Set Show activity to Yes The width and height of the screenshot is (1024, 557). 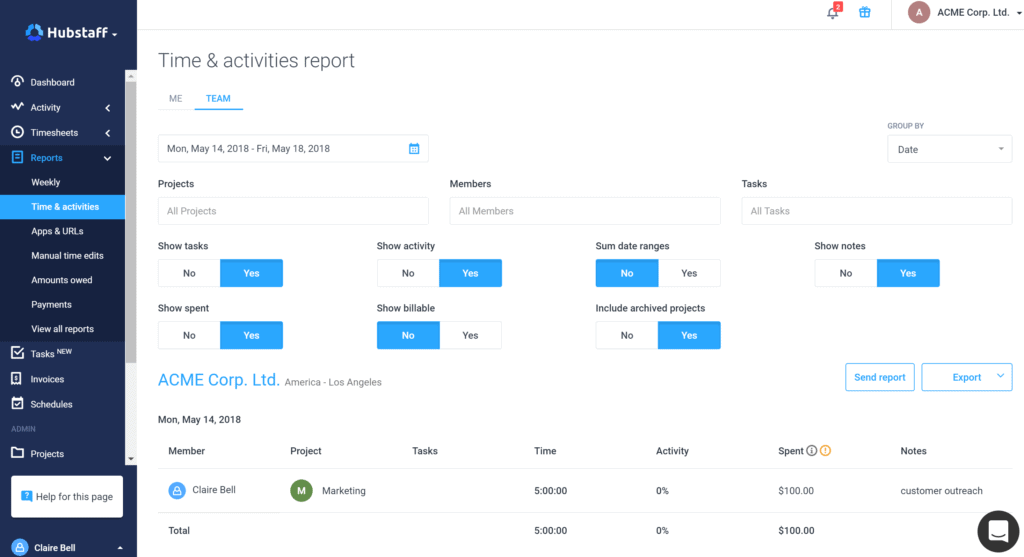(x=470, y=273)
